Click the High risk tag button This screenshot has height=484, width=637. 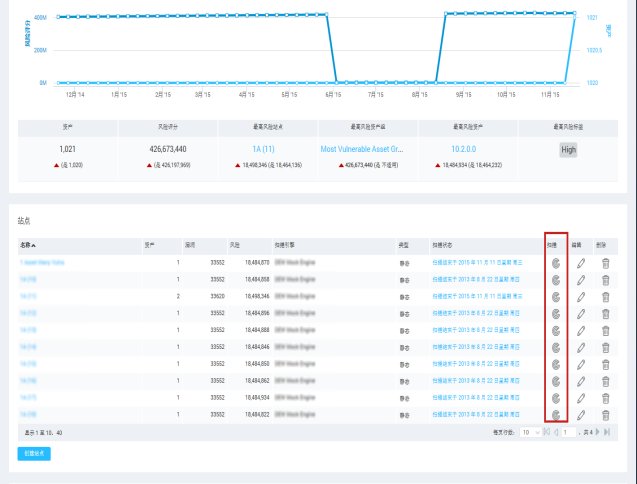click(x=568, y=148)
